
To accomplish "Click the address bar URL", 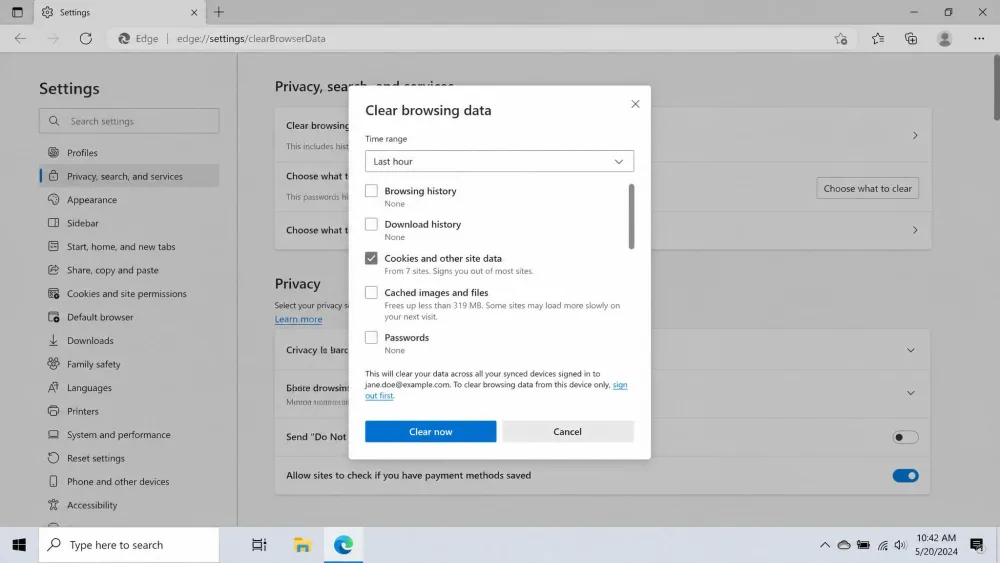I will pyautogui.click(x=251, y=38).
